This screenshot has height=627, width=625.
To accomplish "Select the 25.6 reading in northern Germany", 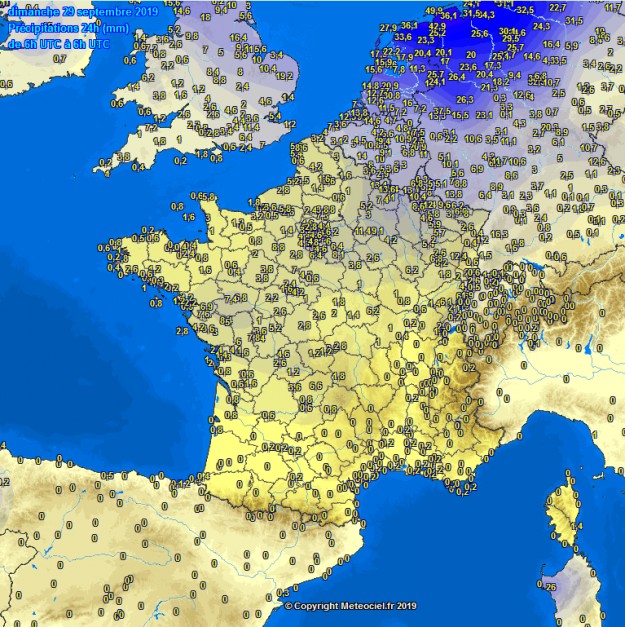I will (x=479, y=34).
